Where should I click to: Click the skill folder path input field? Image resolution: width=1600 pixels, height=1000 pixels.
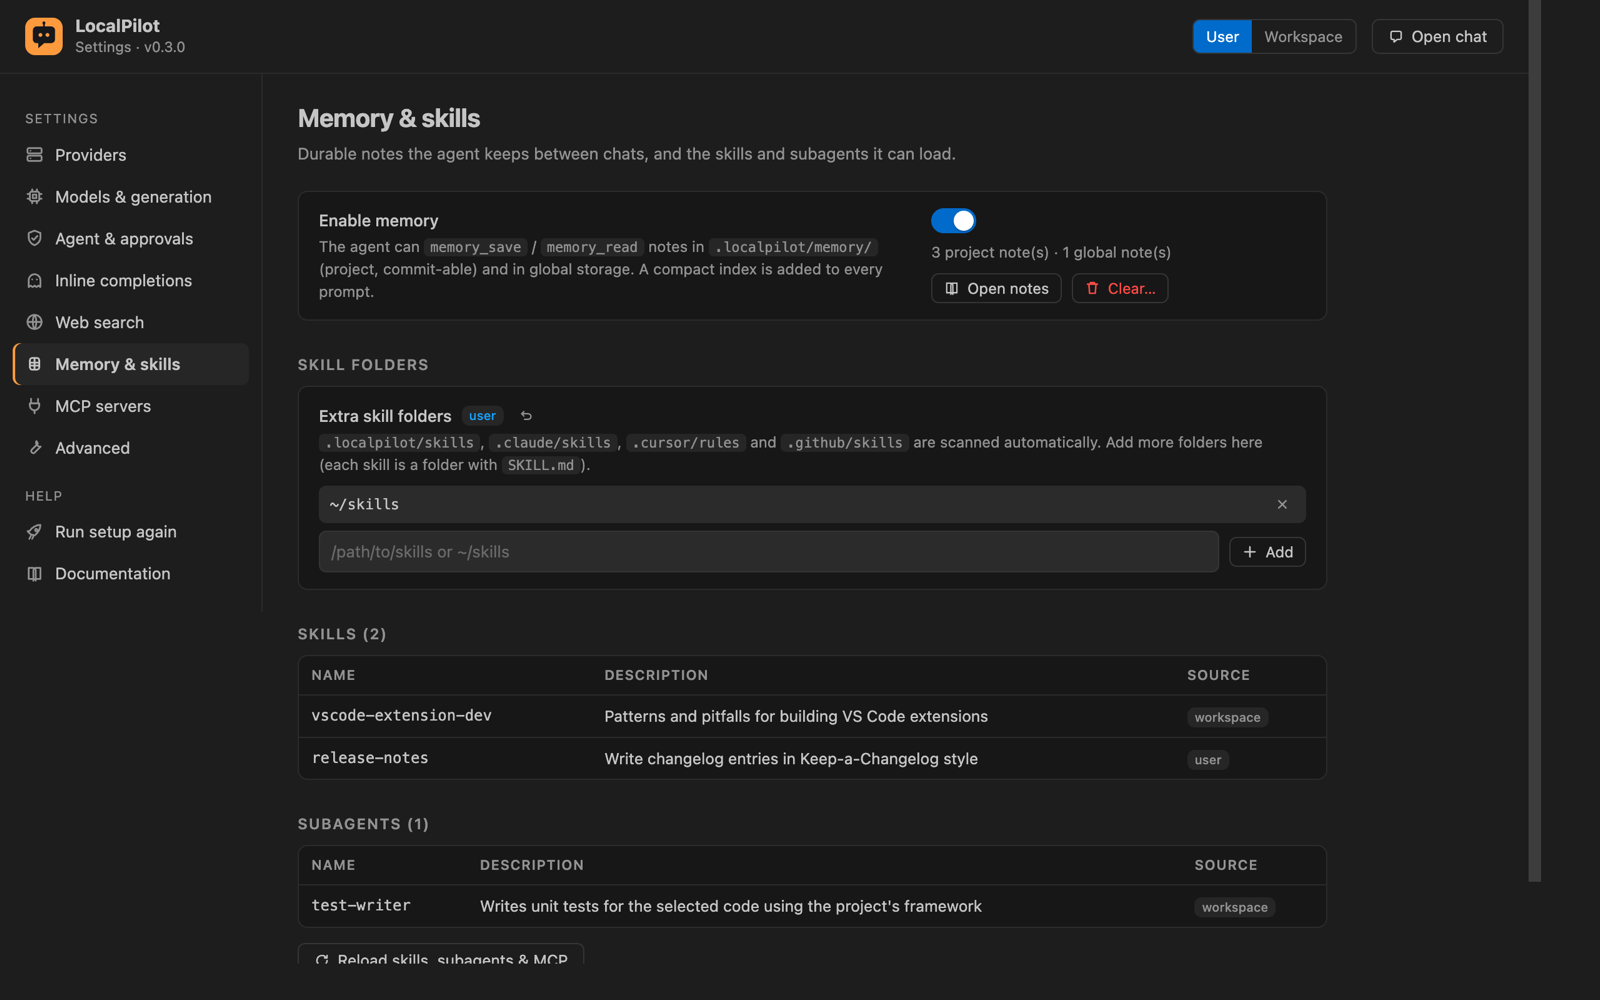tap(768, 552)
